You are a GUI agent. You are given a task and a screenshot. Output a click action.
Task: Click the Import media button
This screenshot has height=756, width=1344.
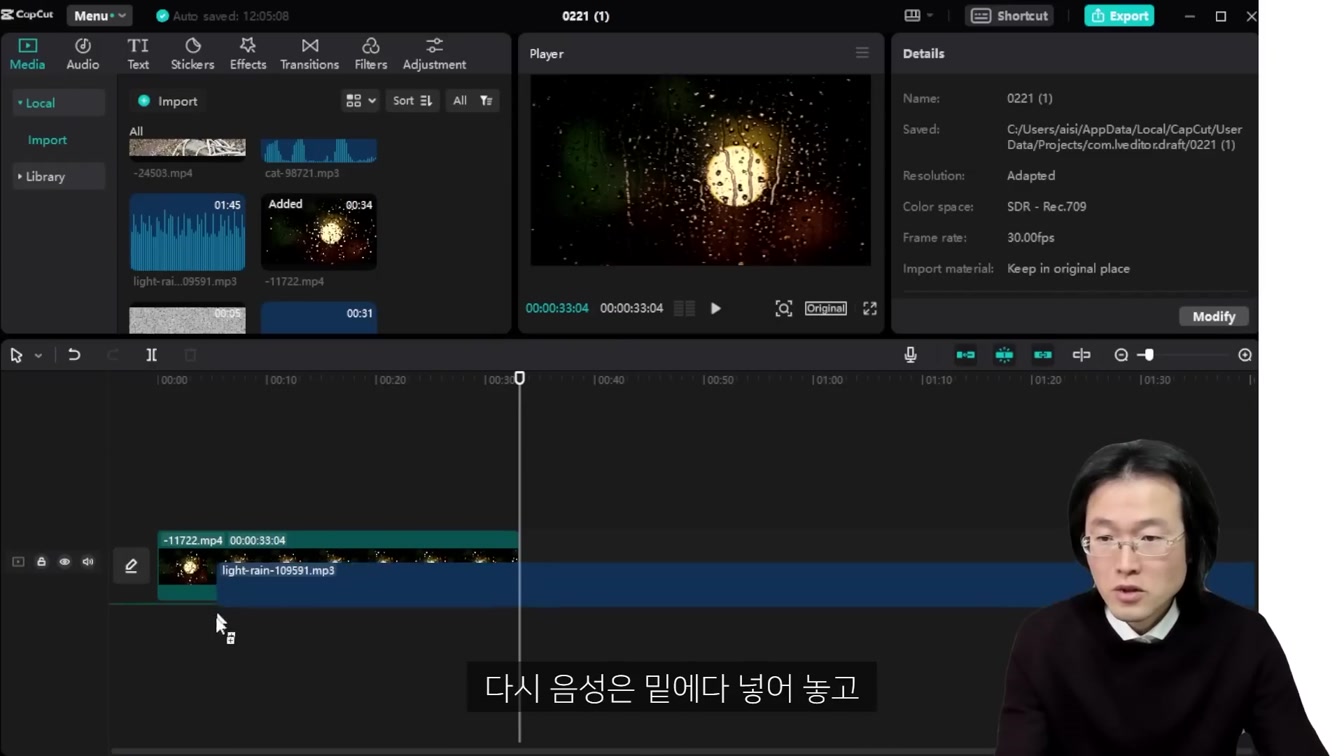pyautogui.click(x=168, y=101)
